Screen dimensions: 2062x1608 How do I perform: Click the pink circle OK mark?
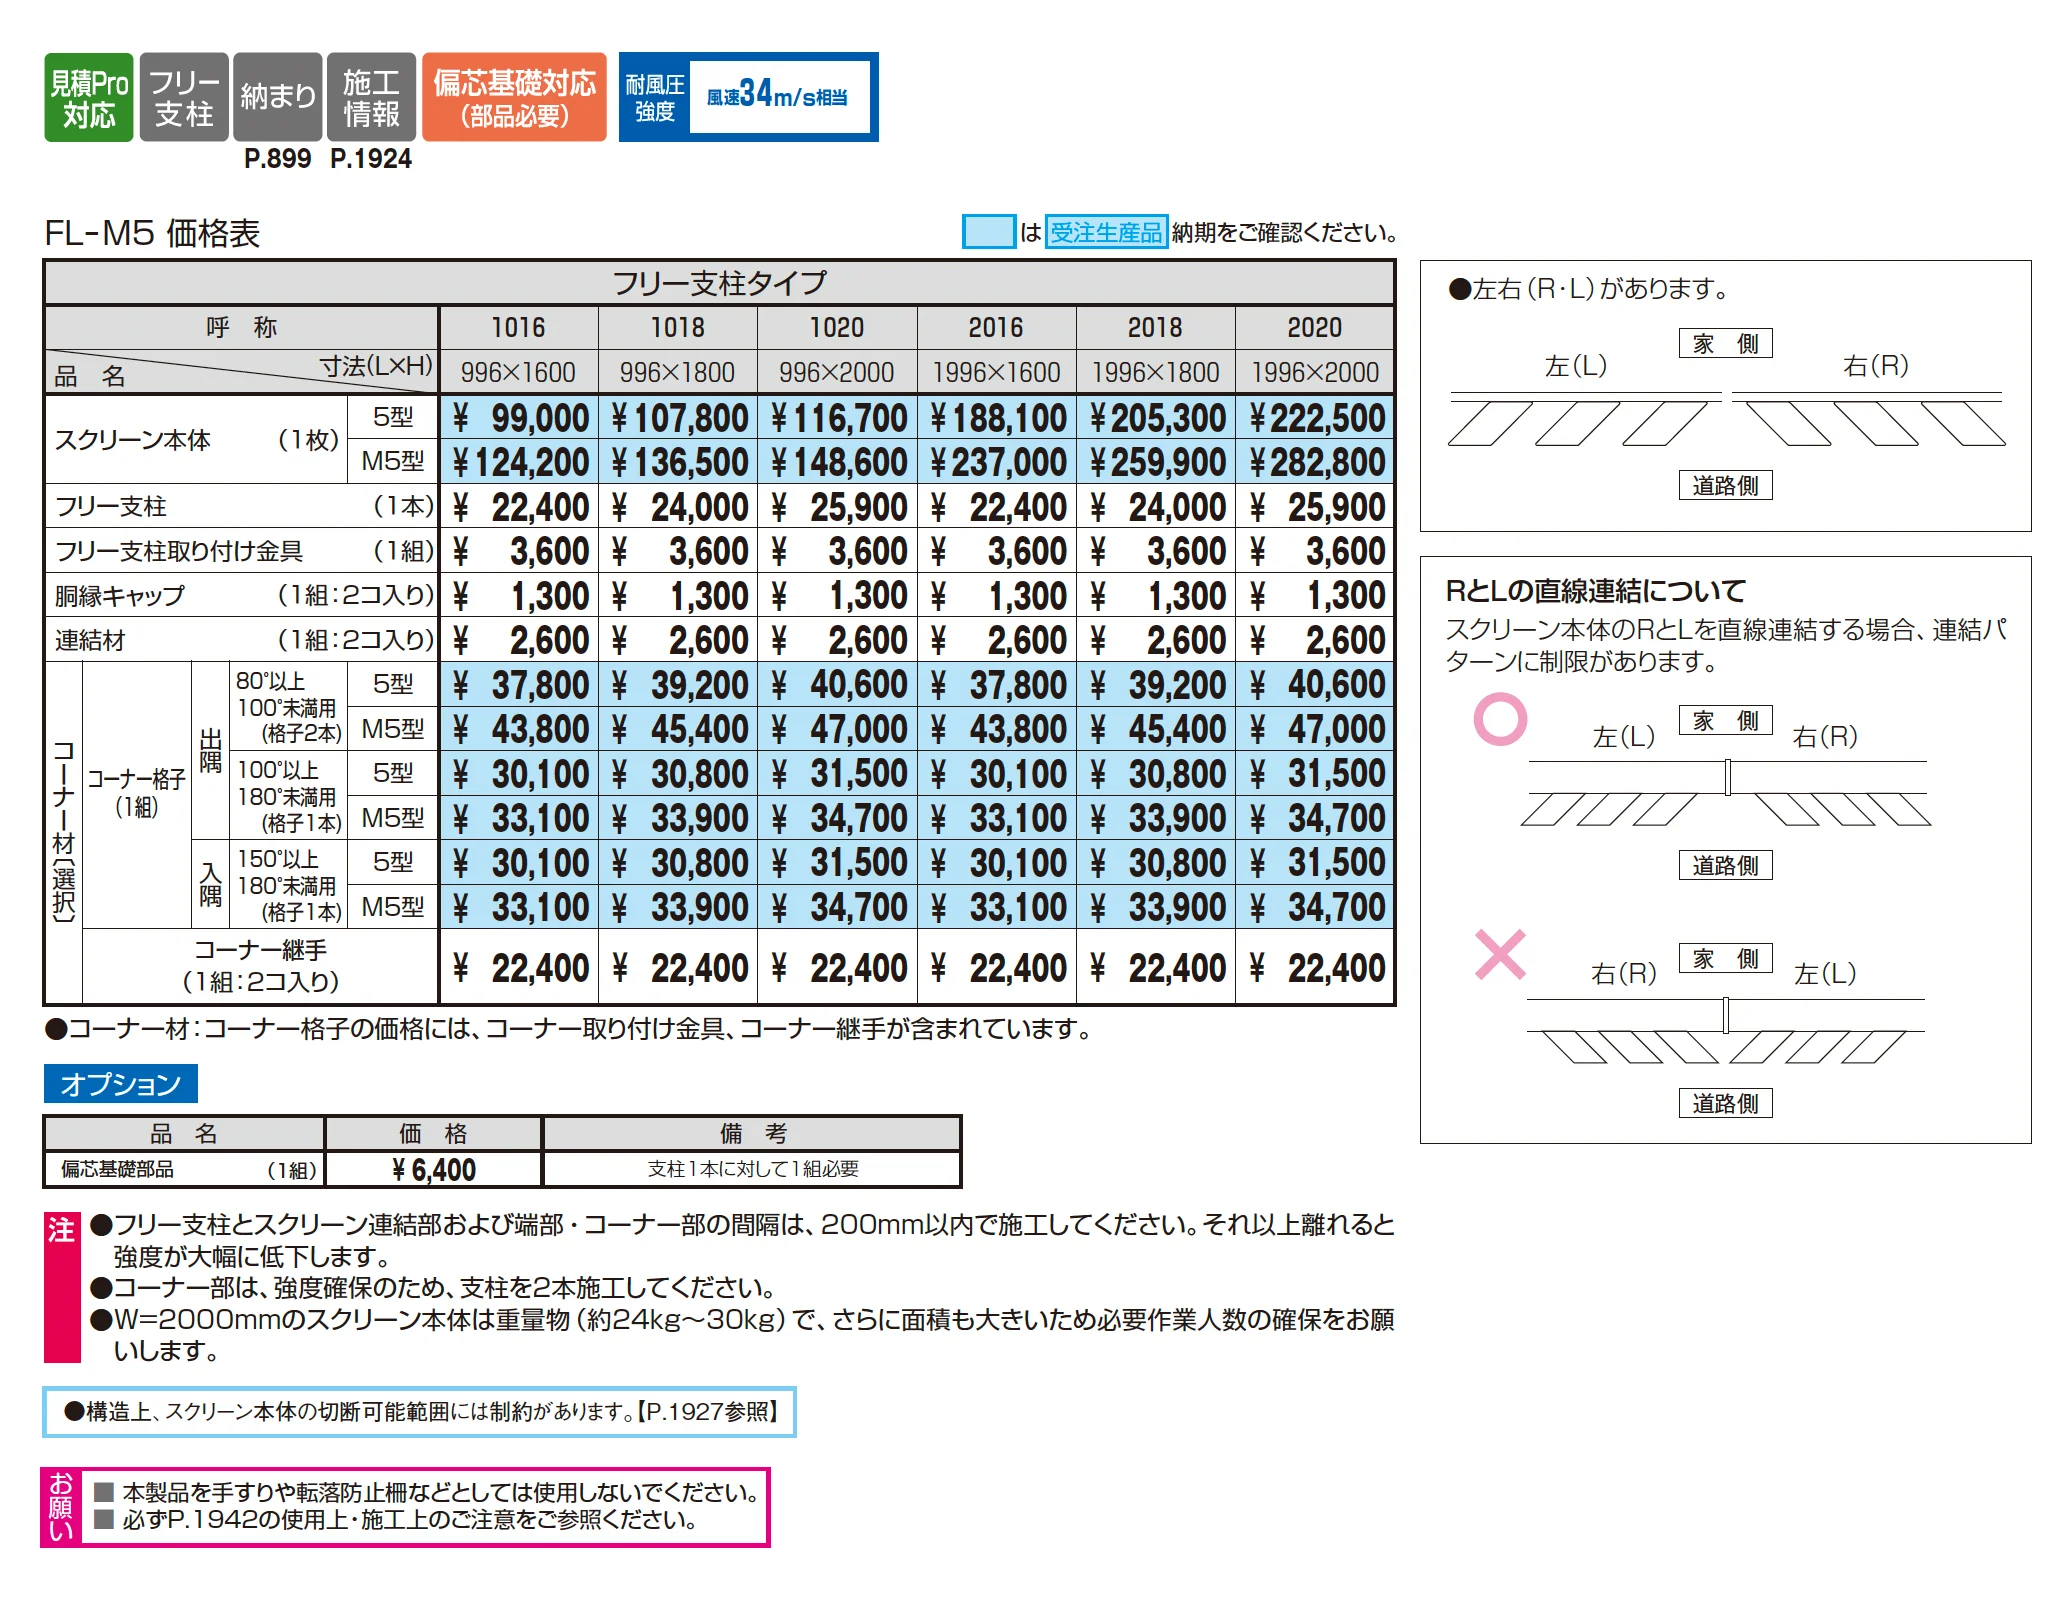pos(1500,719)
